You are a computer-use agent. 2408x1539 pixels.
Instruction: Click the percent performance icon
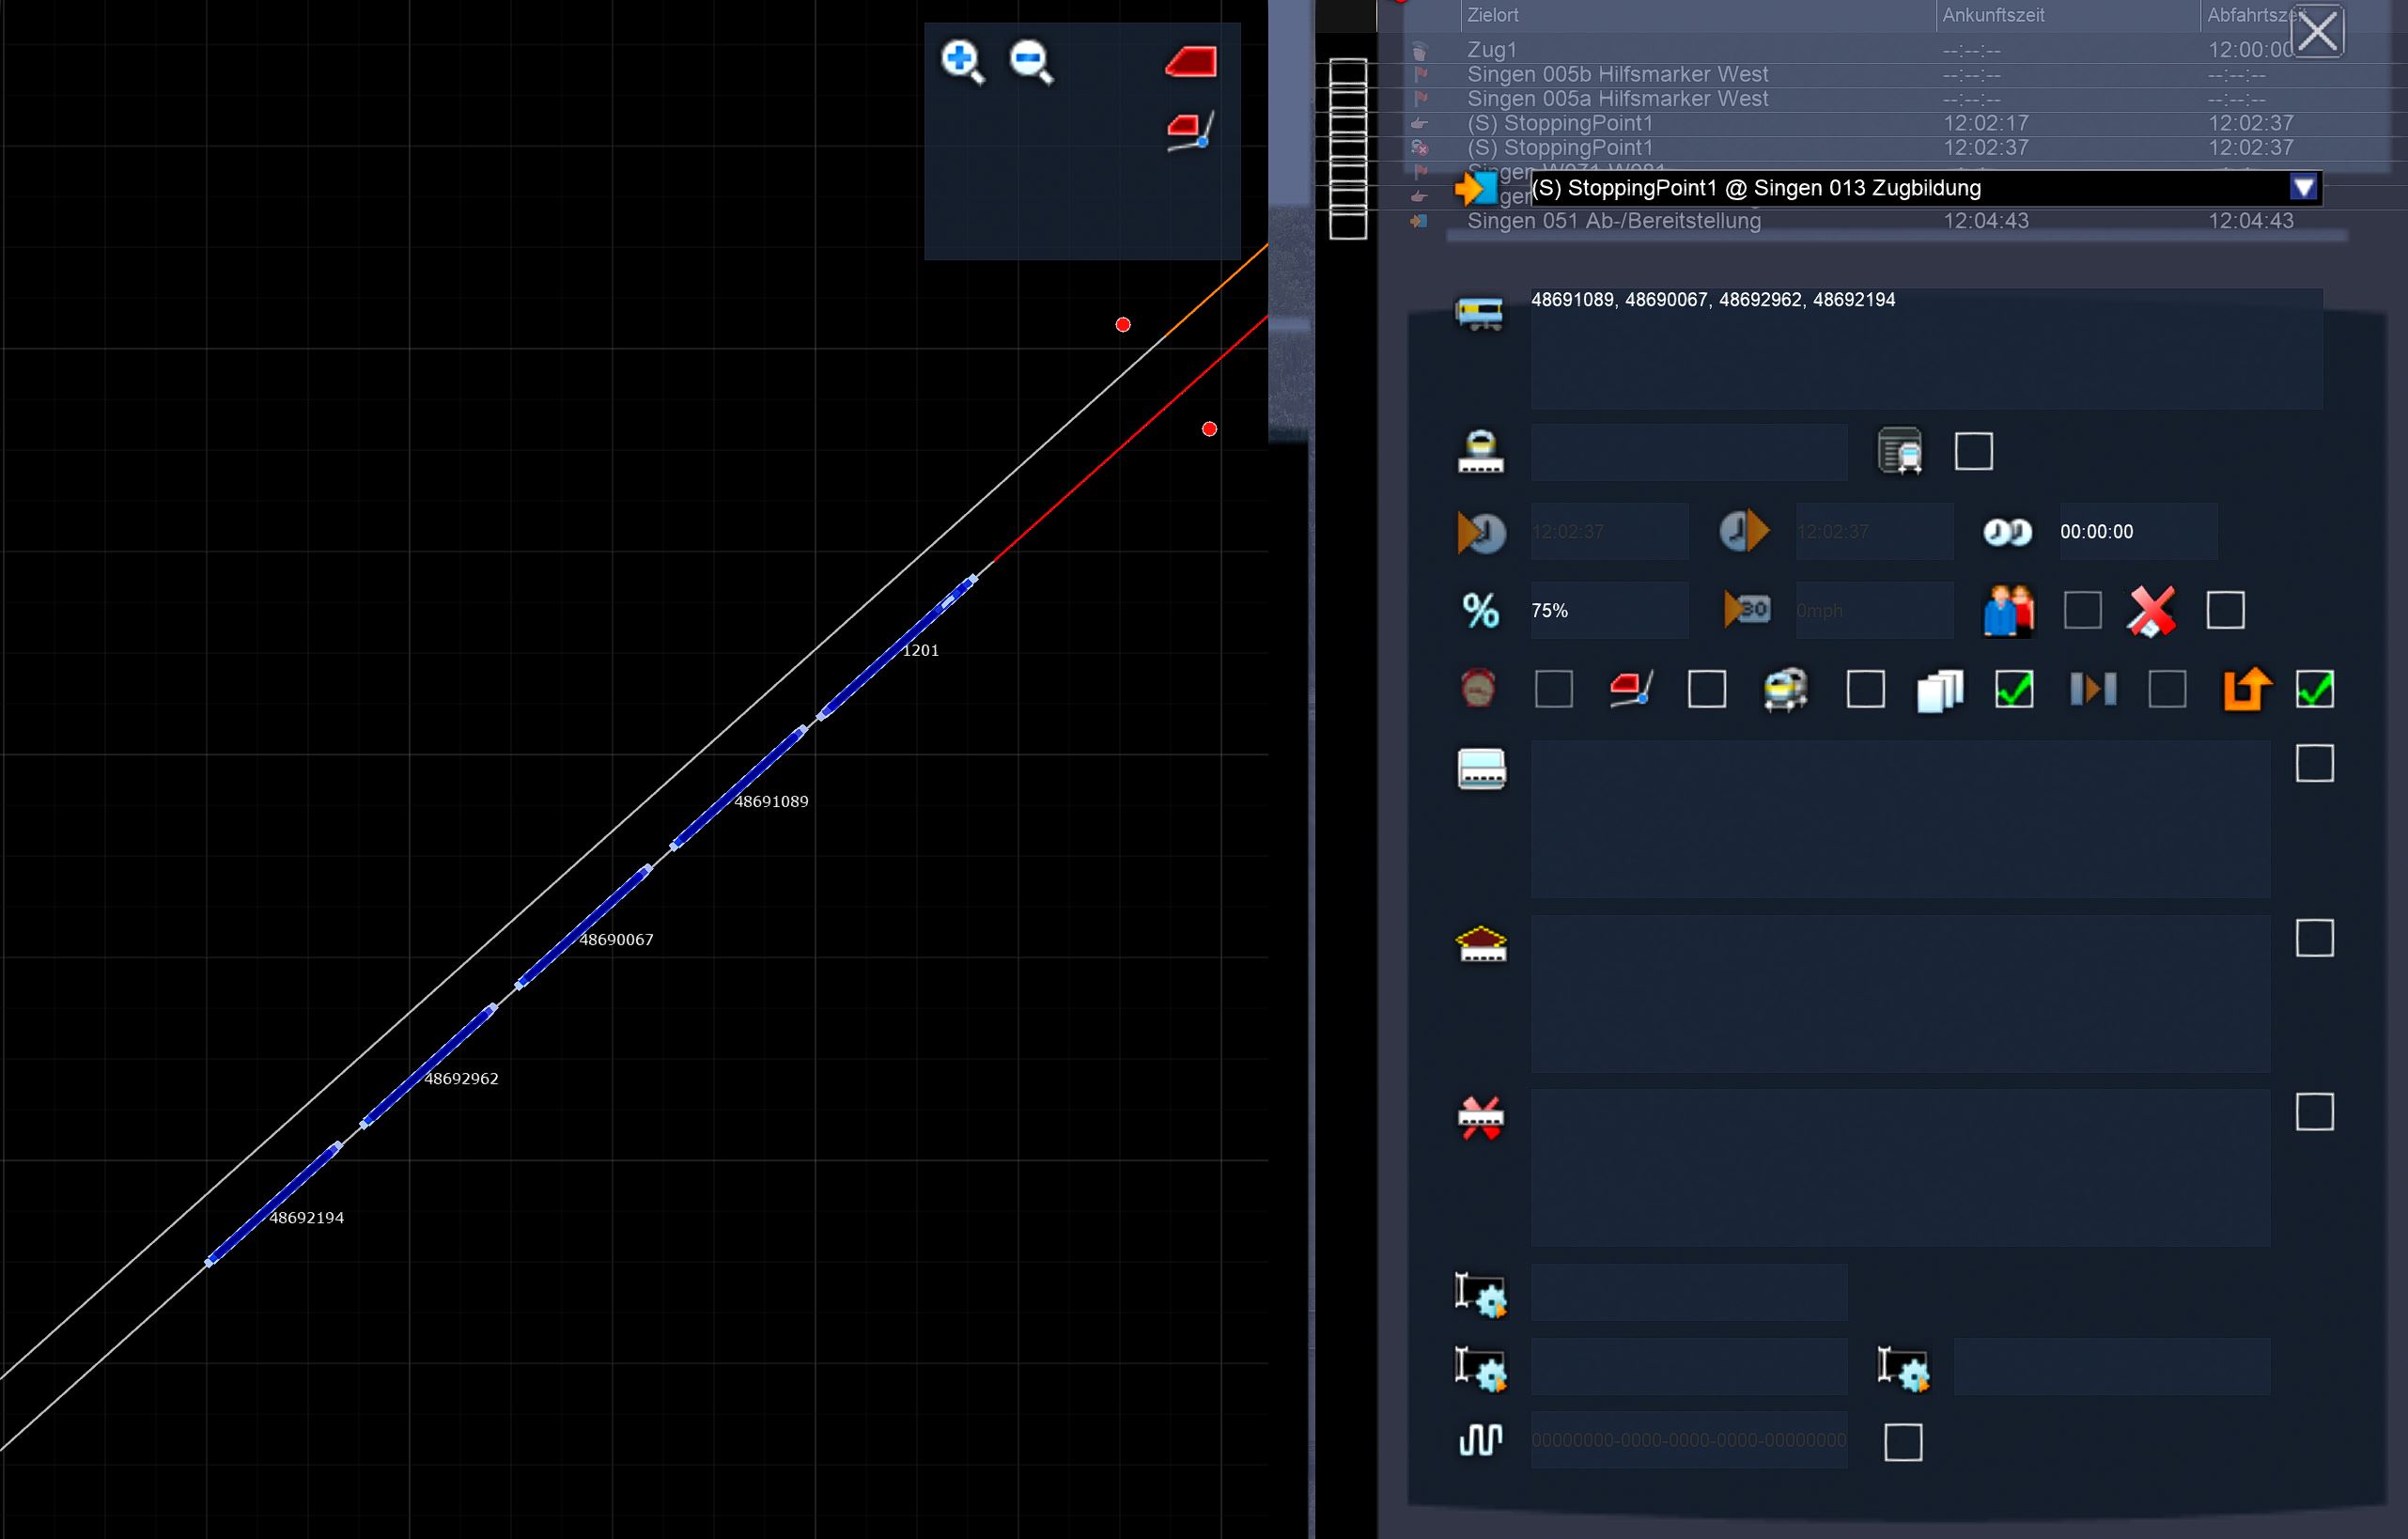click(x=1480, y=610)
